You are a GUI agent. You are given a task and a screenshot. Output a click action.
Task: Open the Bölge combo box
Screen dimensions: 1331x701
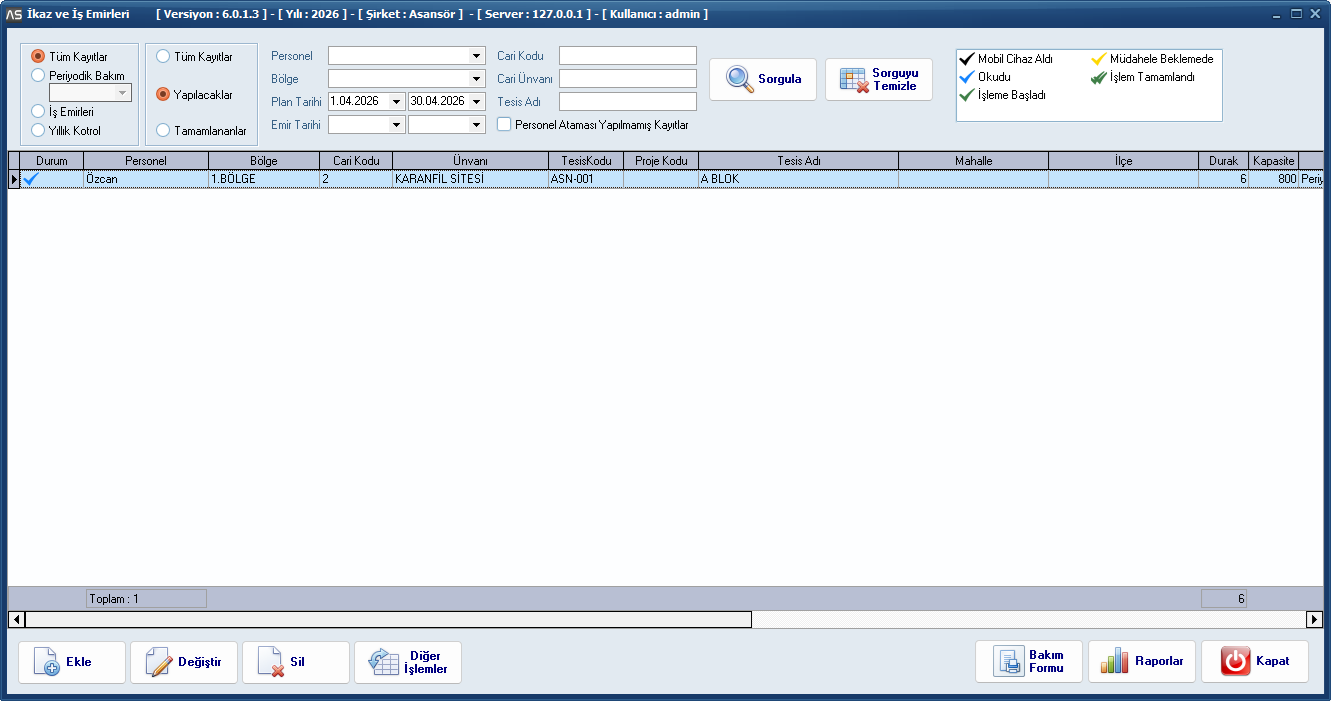[x=477, y=79]
